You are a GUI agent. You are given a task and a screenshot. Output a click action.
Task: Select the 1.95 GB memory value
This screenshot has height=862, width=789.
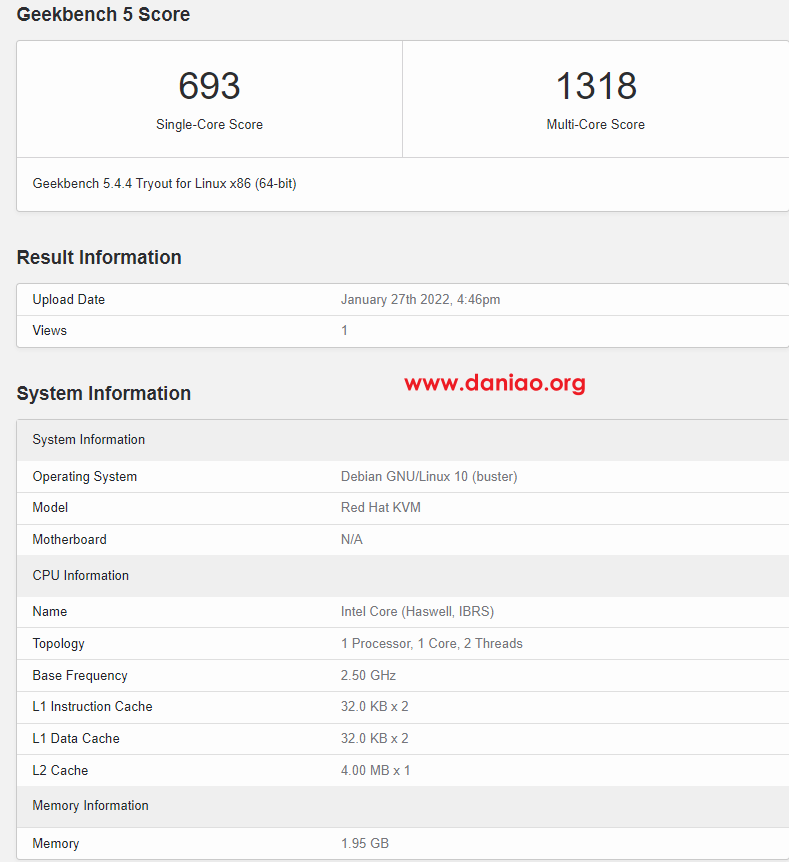(x=365, y=843)
